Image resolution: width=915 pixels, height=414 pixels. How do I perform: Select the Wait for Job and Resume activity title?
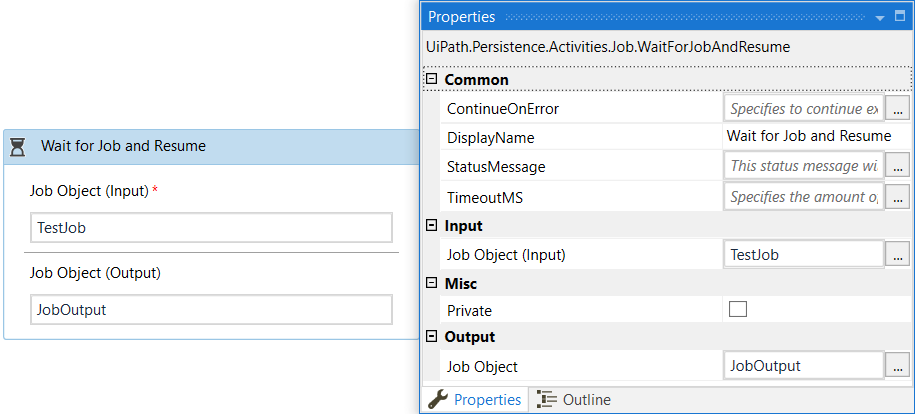(123, 146)
